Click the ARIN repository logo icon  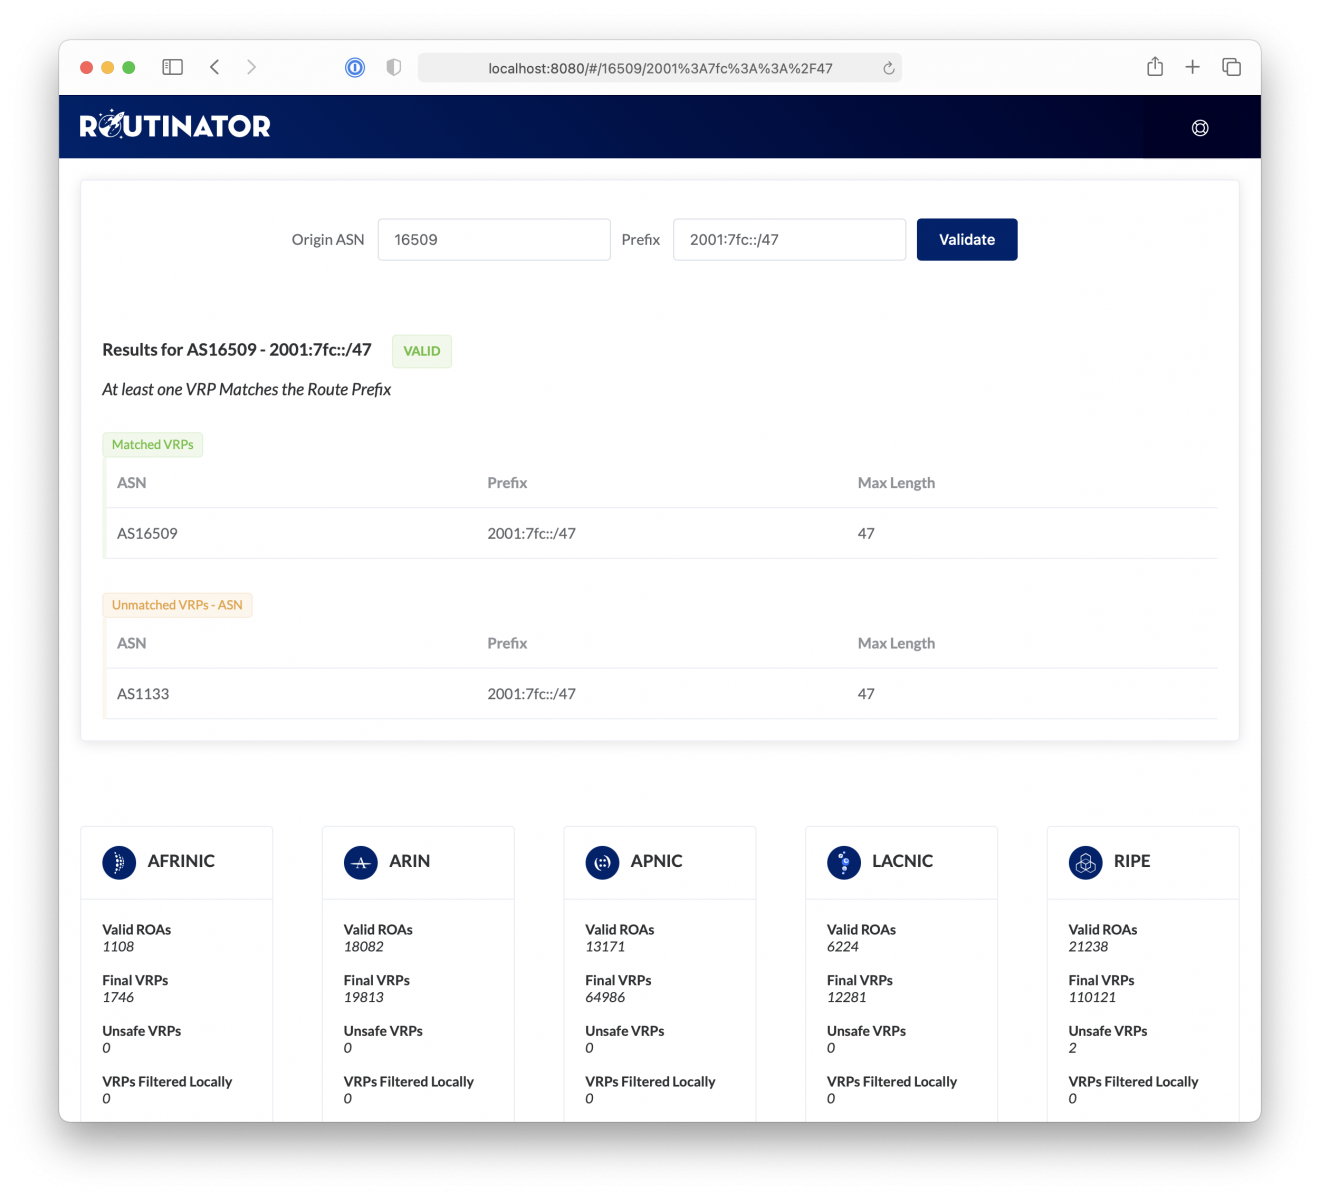361,862
